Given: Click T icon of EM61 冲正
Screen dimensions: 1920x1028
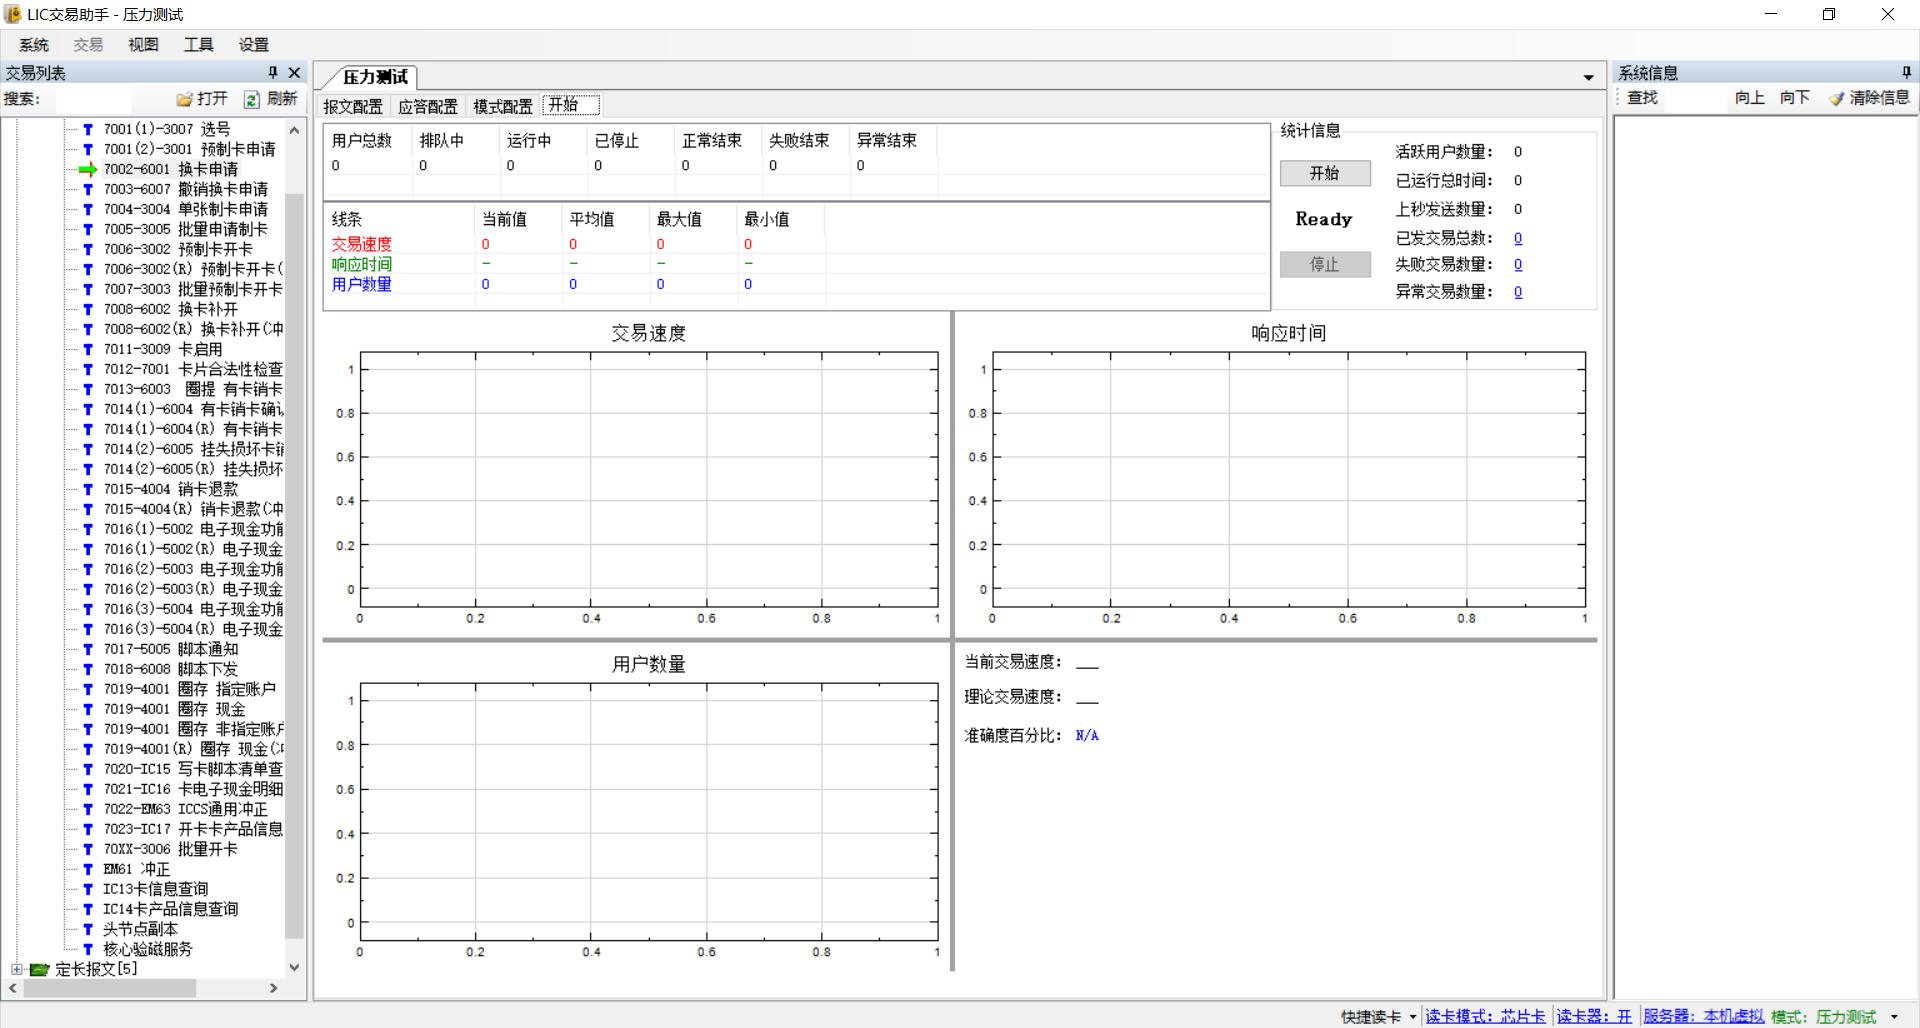Looking at the screenshot, I should (x=88, y=869).
